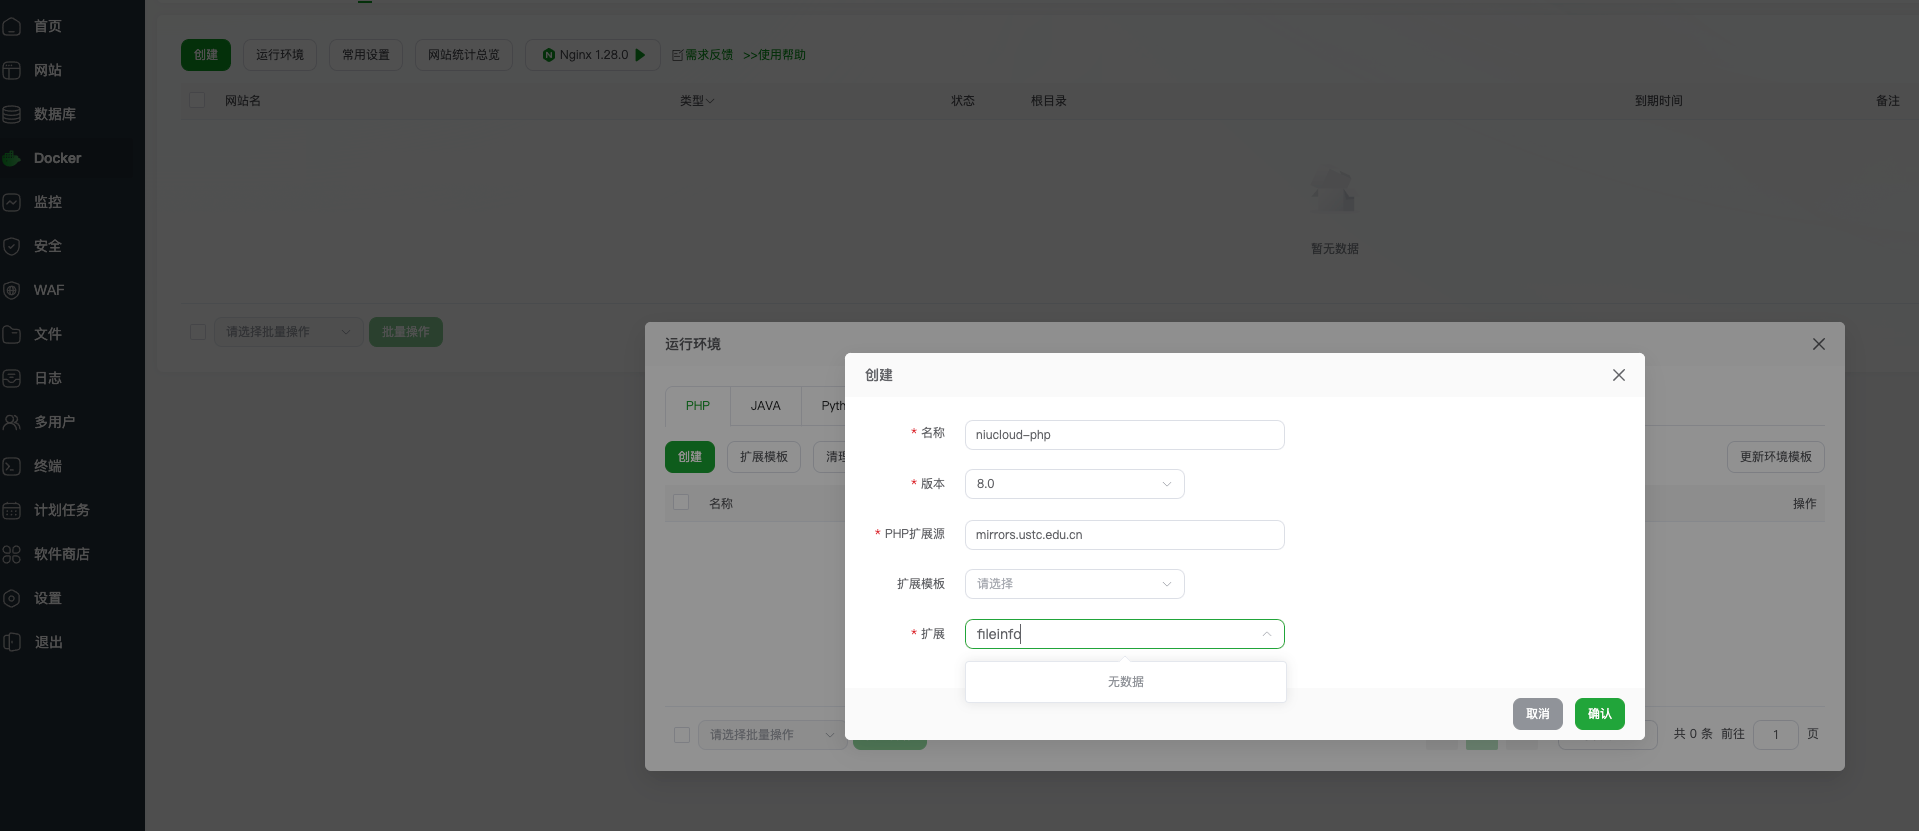Click the 状态 column header
This screenshot has height=831, width=1919.
point(963,101)
